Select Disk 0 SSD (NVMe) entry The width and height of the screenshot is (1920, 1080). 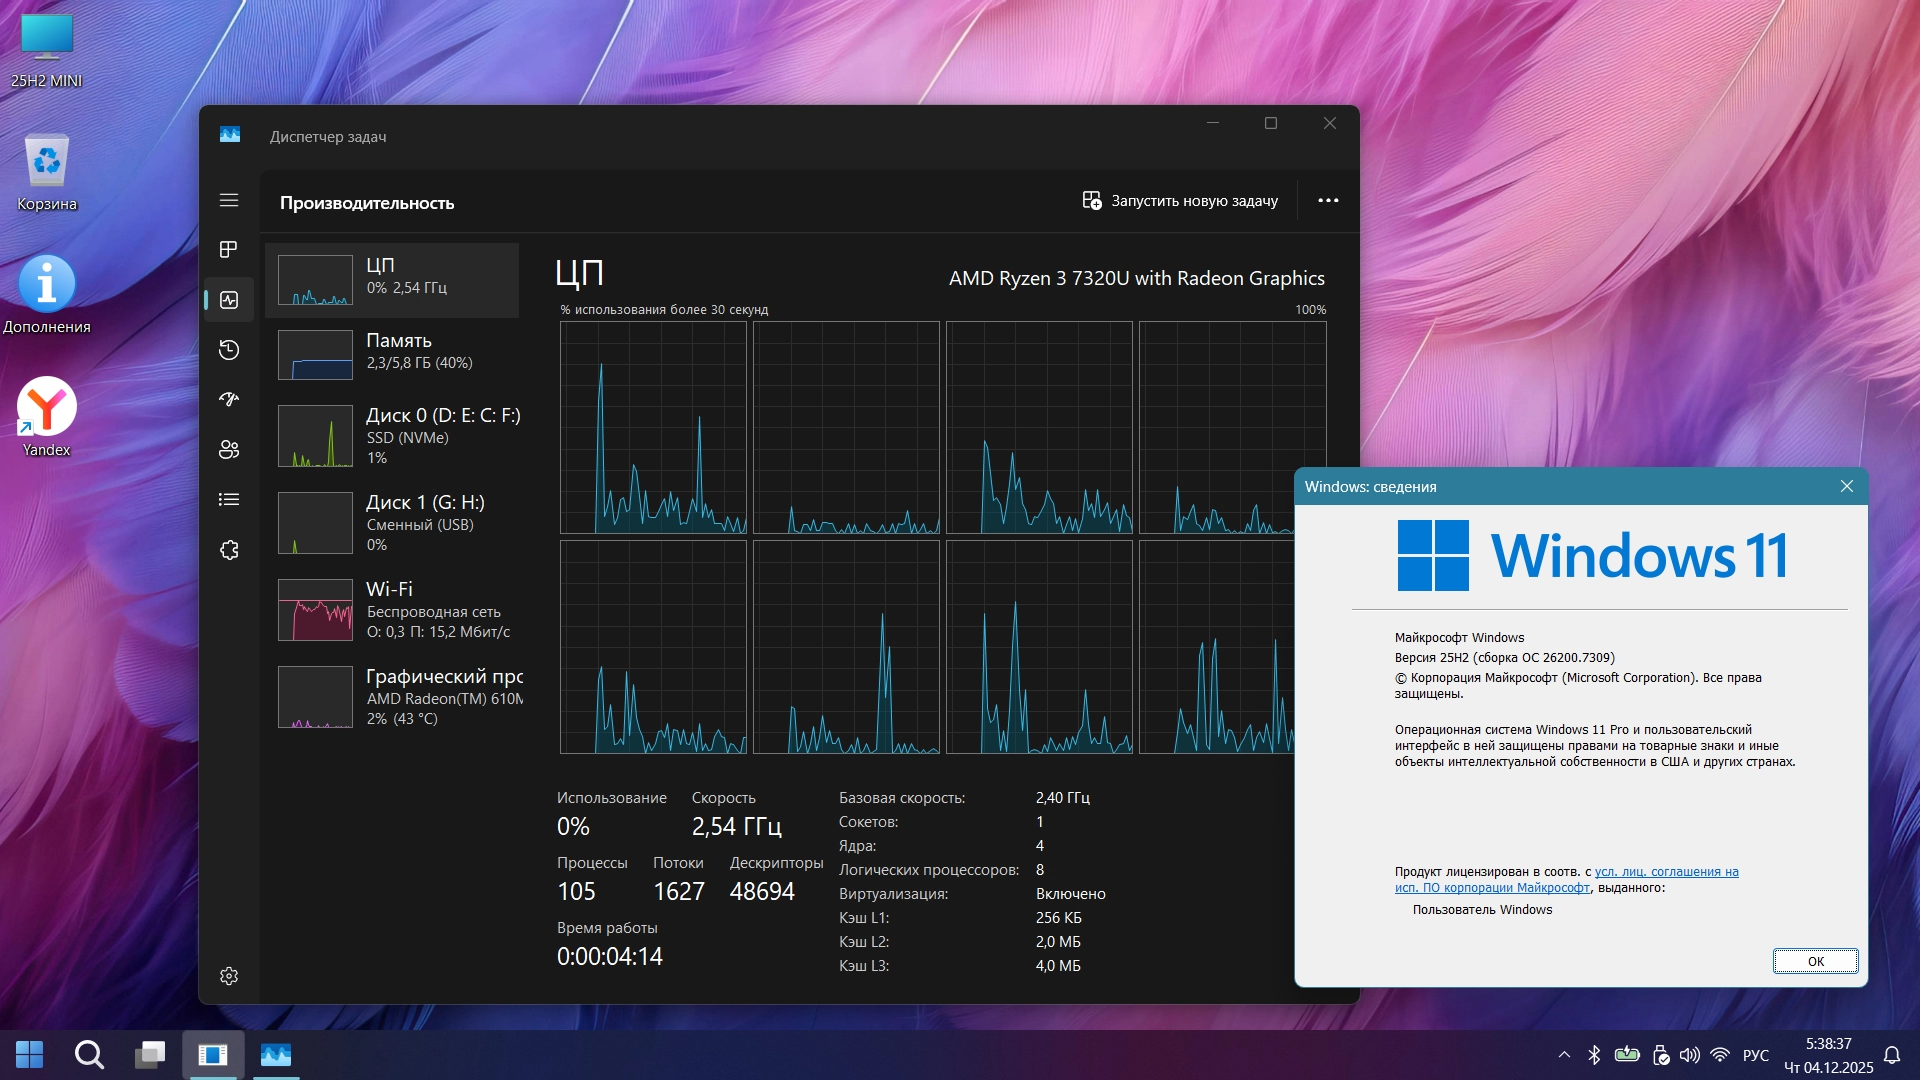(392, 436)
